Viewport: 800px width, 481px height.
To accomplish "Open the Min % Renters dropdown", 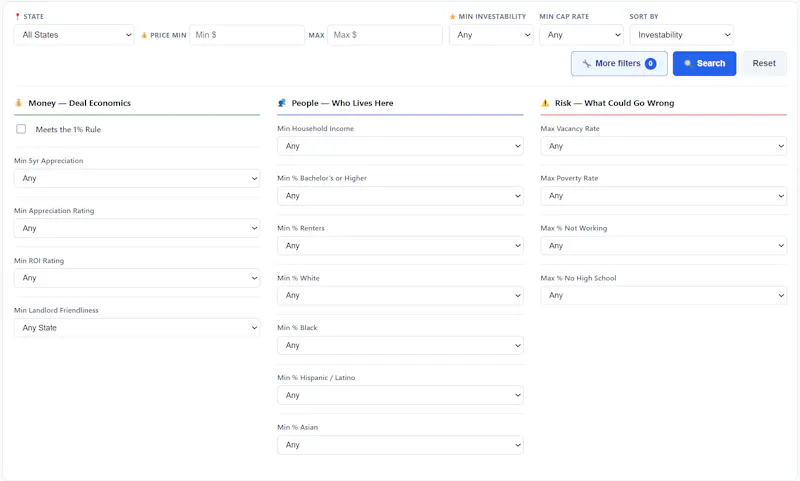I will pos(401,245).
